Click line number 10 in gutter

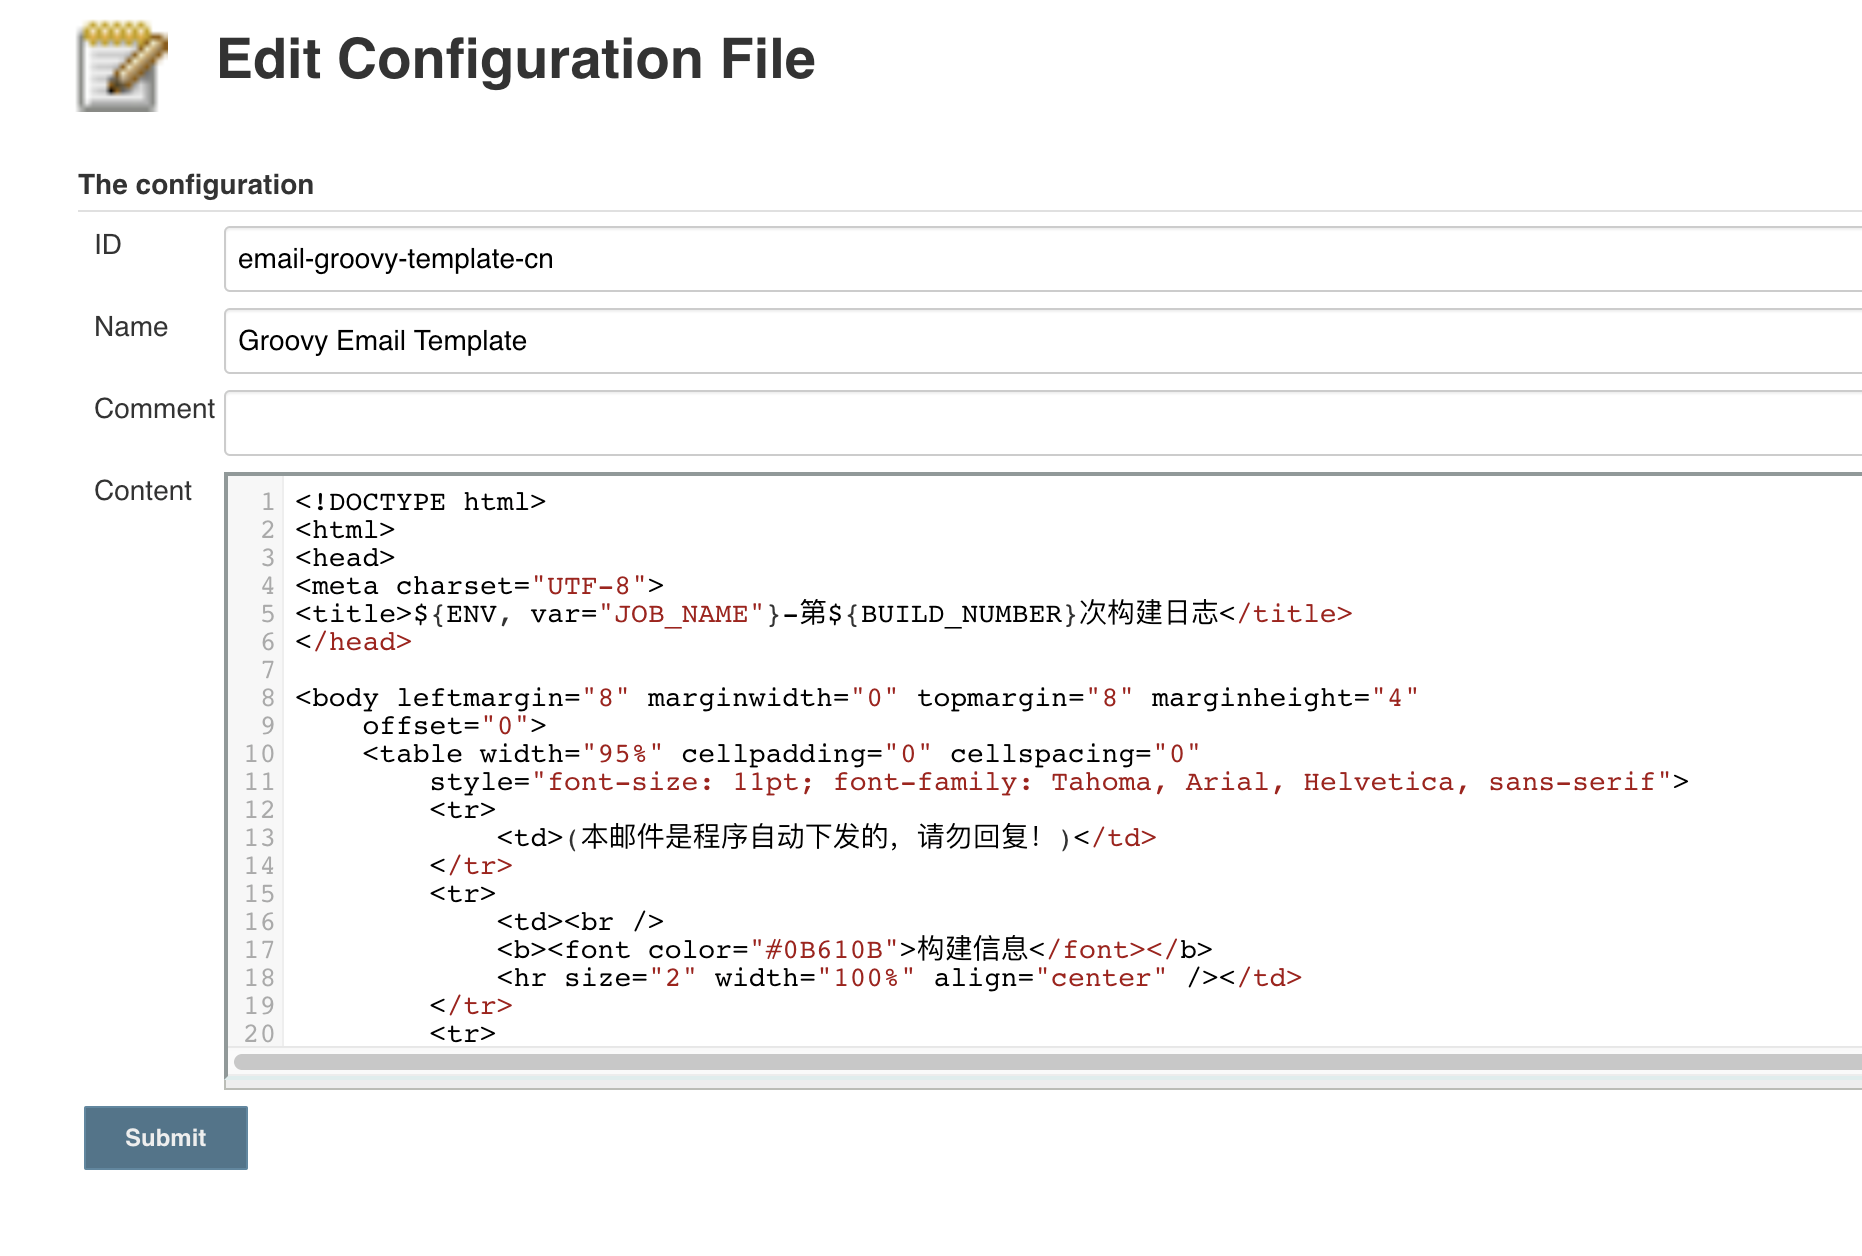259,754
